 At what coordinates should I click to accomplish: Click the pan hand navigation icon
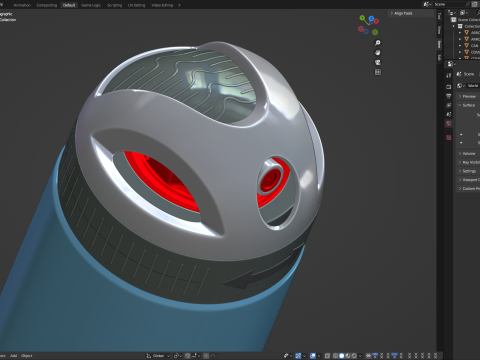pos(378,52)
